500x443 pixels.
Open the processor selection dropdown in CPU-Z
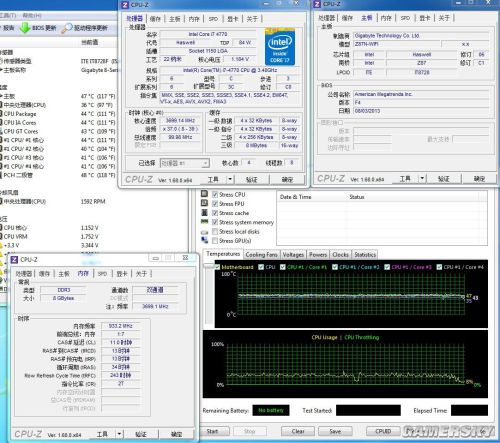pos(185,163)
